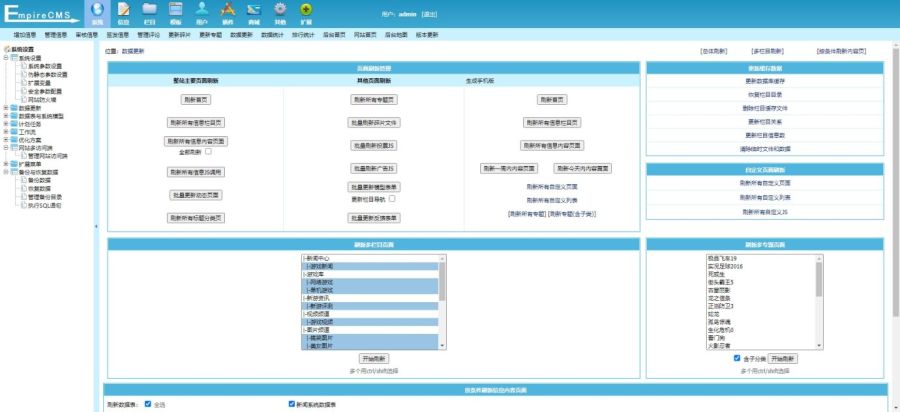
Task: Open the 商城 (Shop) top navigation icon
Action: coord(253,11)
